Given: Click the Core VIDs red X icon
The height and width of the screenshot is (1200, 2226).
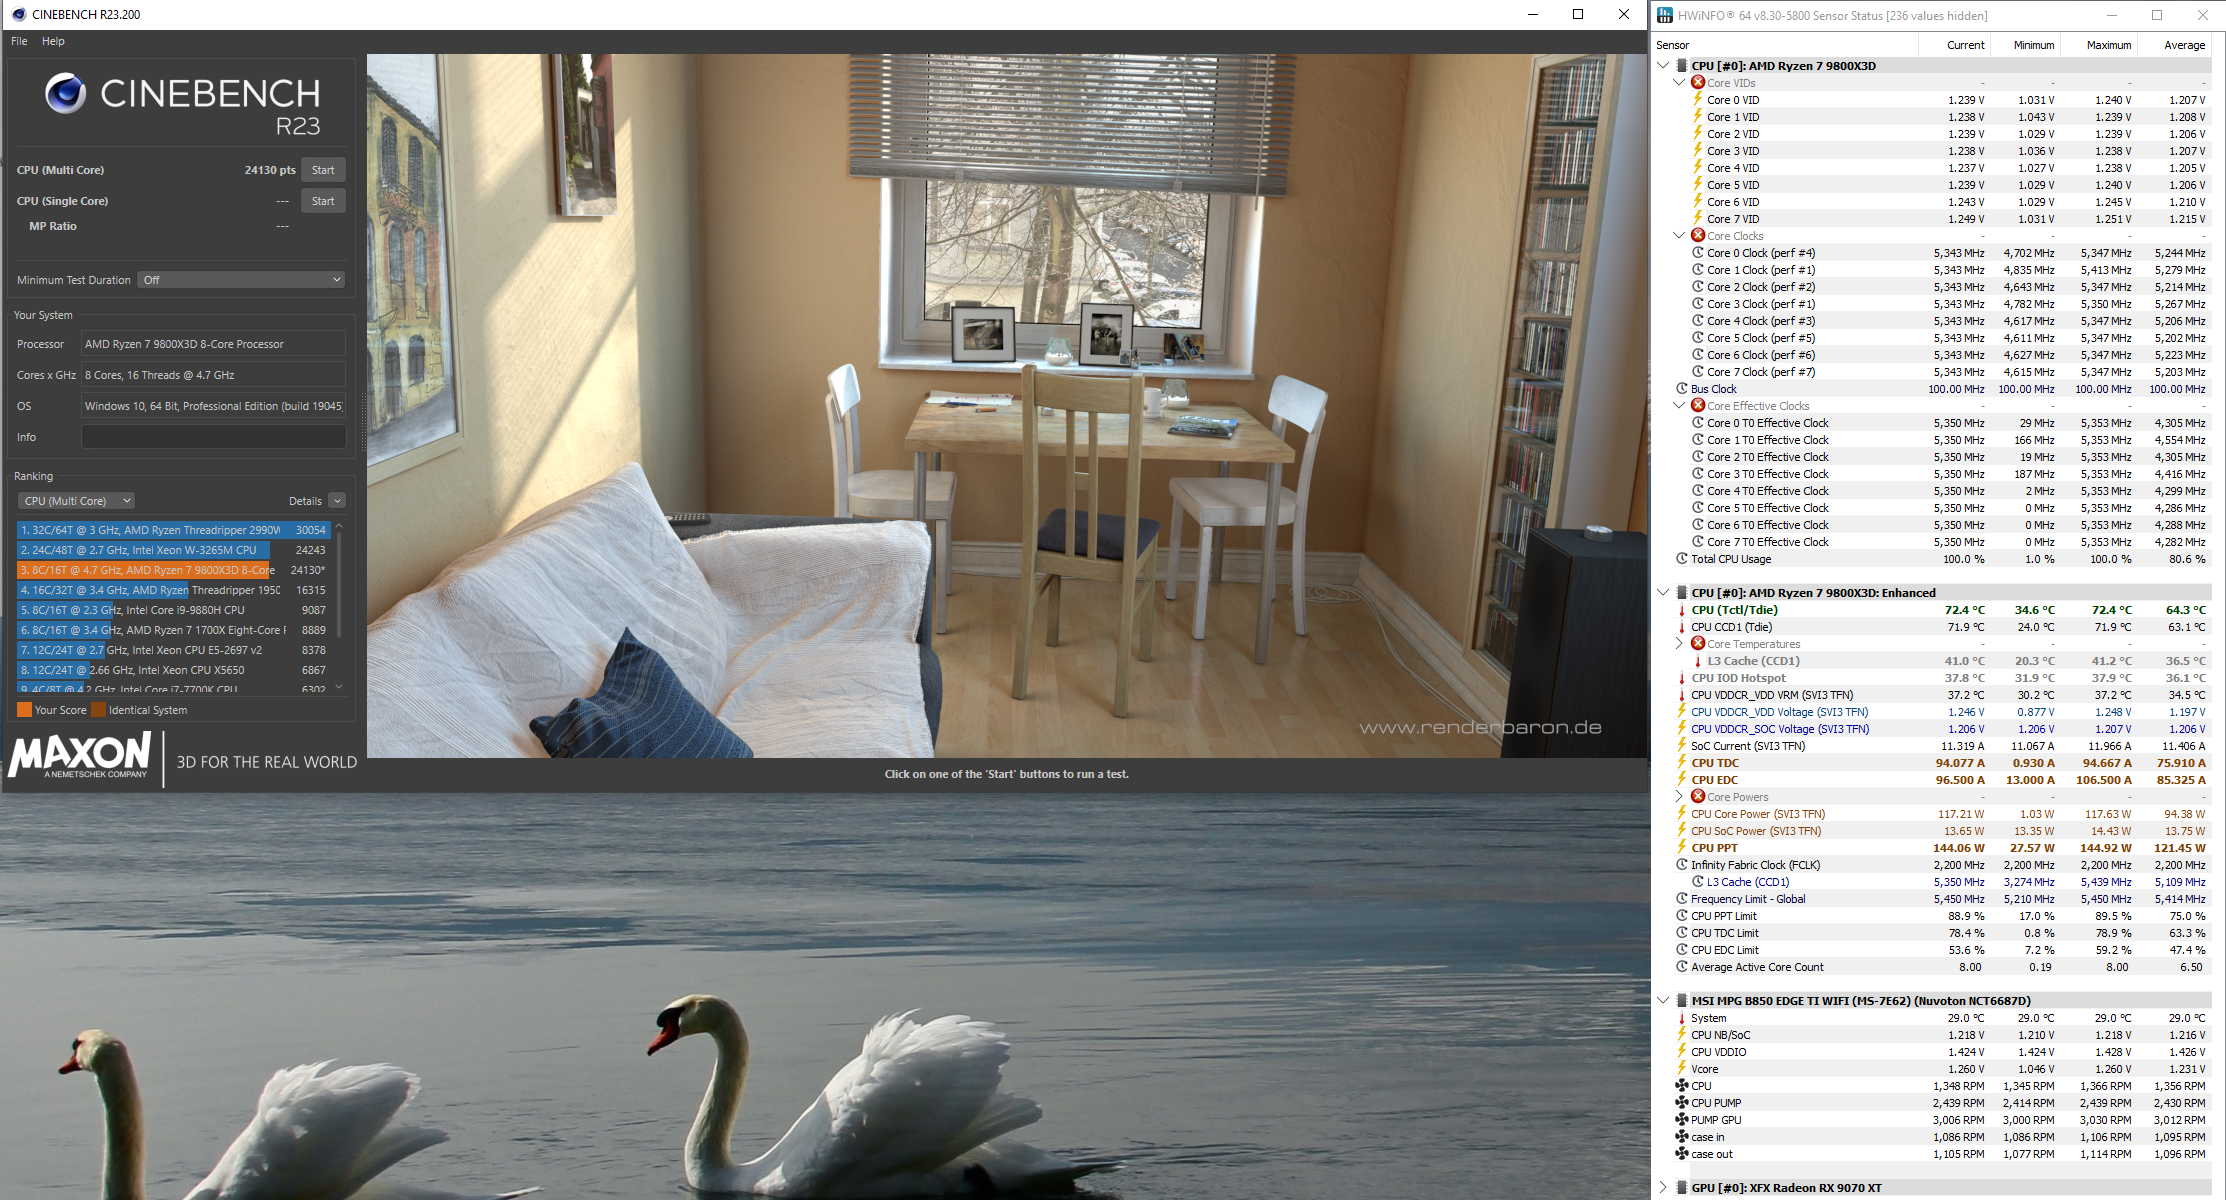Looking at the screenshot, I should coord(1698,83).
